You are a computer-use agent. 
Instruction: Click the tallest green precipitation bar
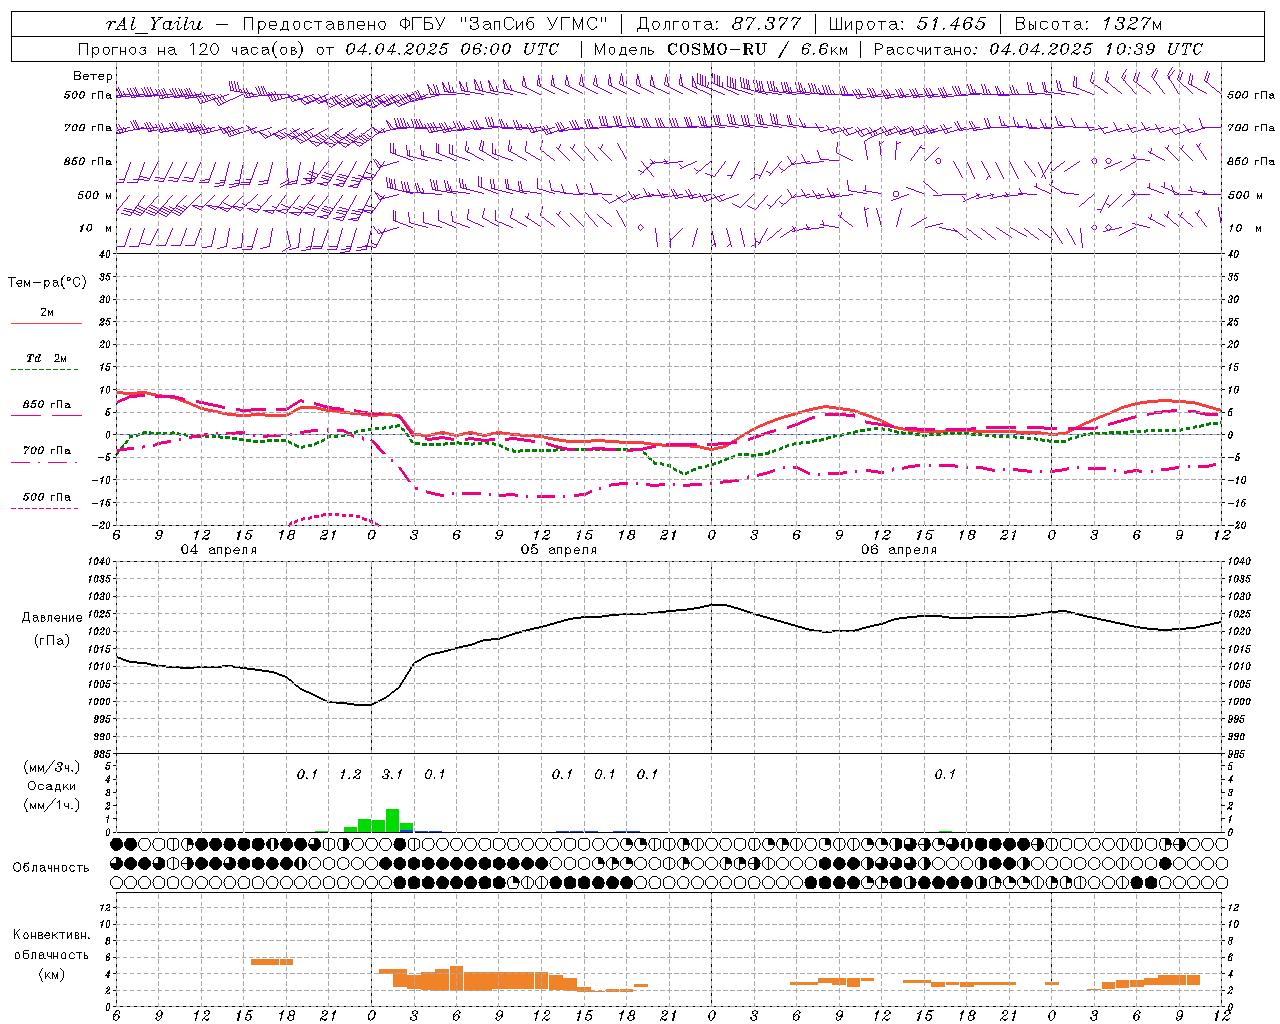[392, 820]
